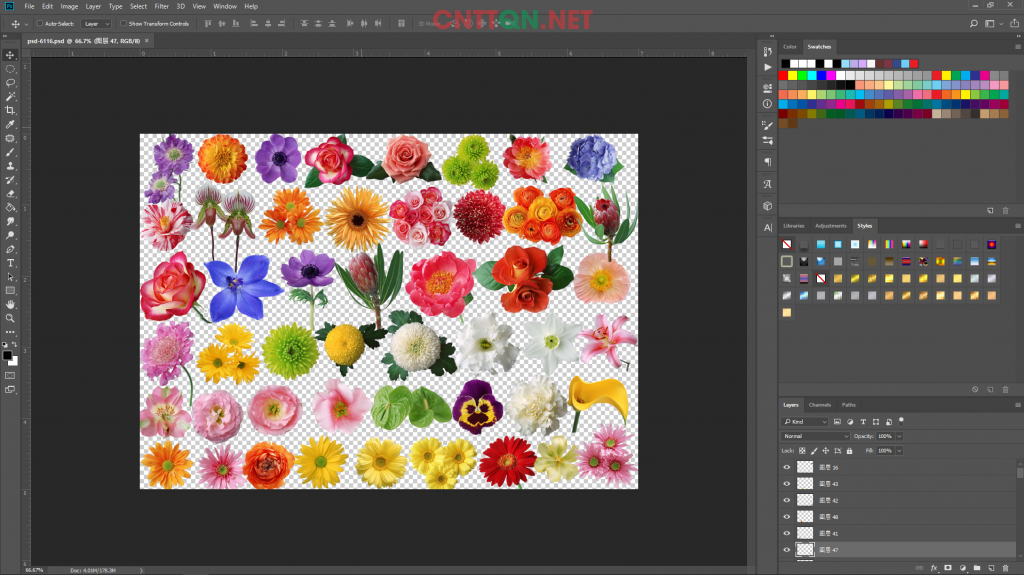Open the File menu
Image resolution: width=1024 pixels, height=575 pixels.
pyautogui.click(x=29, y=7)
